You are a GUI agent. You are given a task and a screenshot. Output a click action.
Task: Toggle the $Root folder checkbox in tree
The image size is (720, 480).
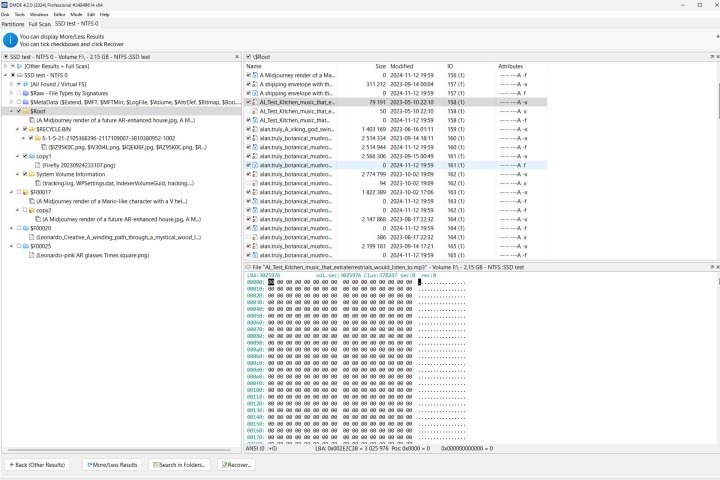[x=16, y=111]
